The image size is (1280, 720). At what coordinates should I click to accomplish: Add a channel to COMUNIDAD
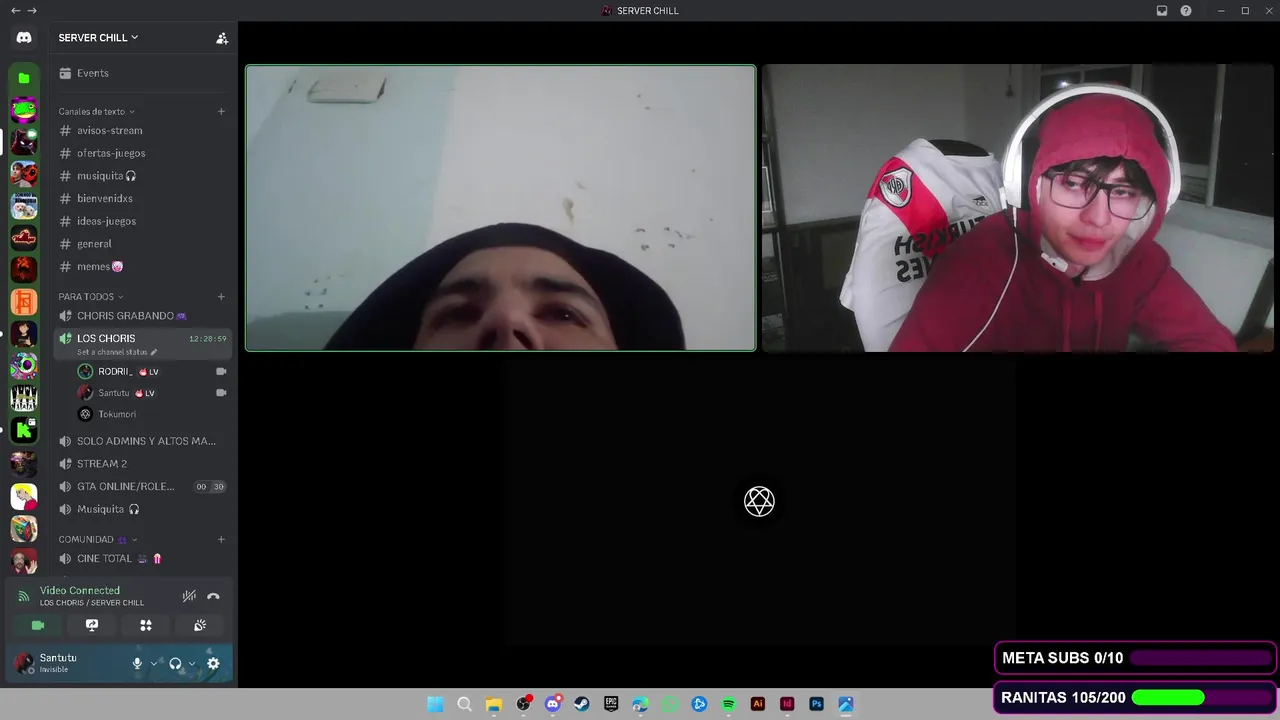point(221,539)
